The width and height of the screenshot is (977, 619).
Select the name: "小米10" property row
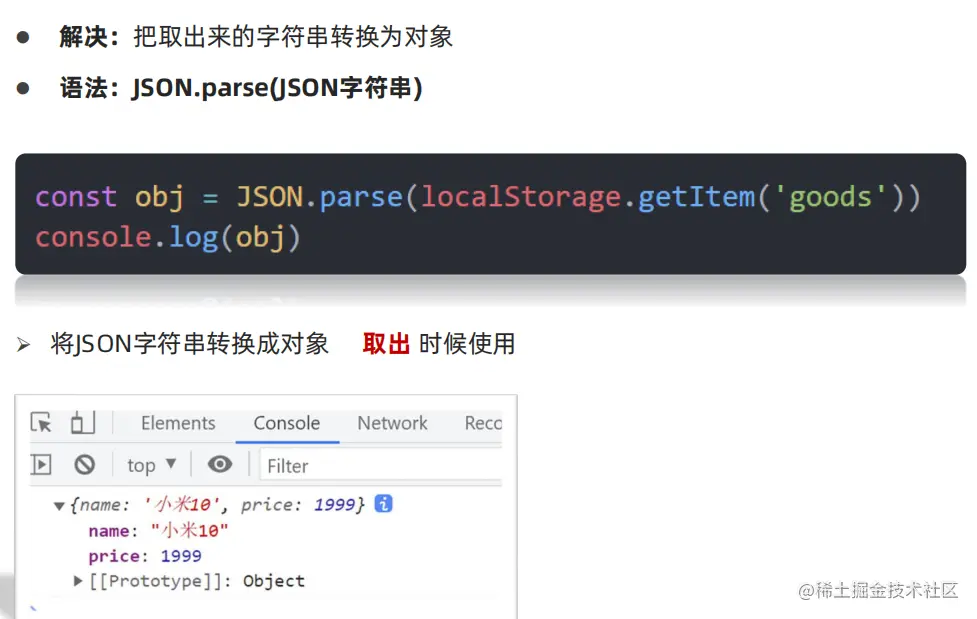click(x=158, y=530)
